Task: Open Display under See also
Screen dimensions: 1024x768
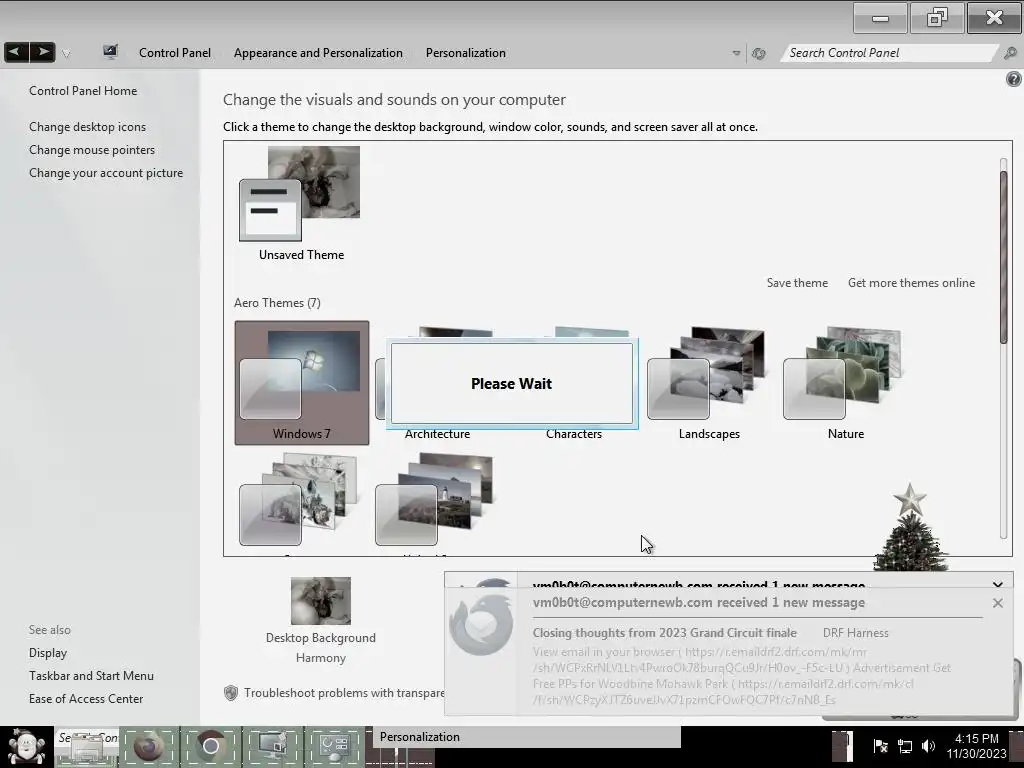Action: (x=48, y=652)
